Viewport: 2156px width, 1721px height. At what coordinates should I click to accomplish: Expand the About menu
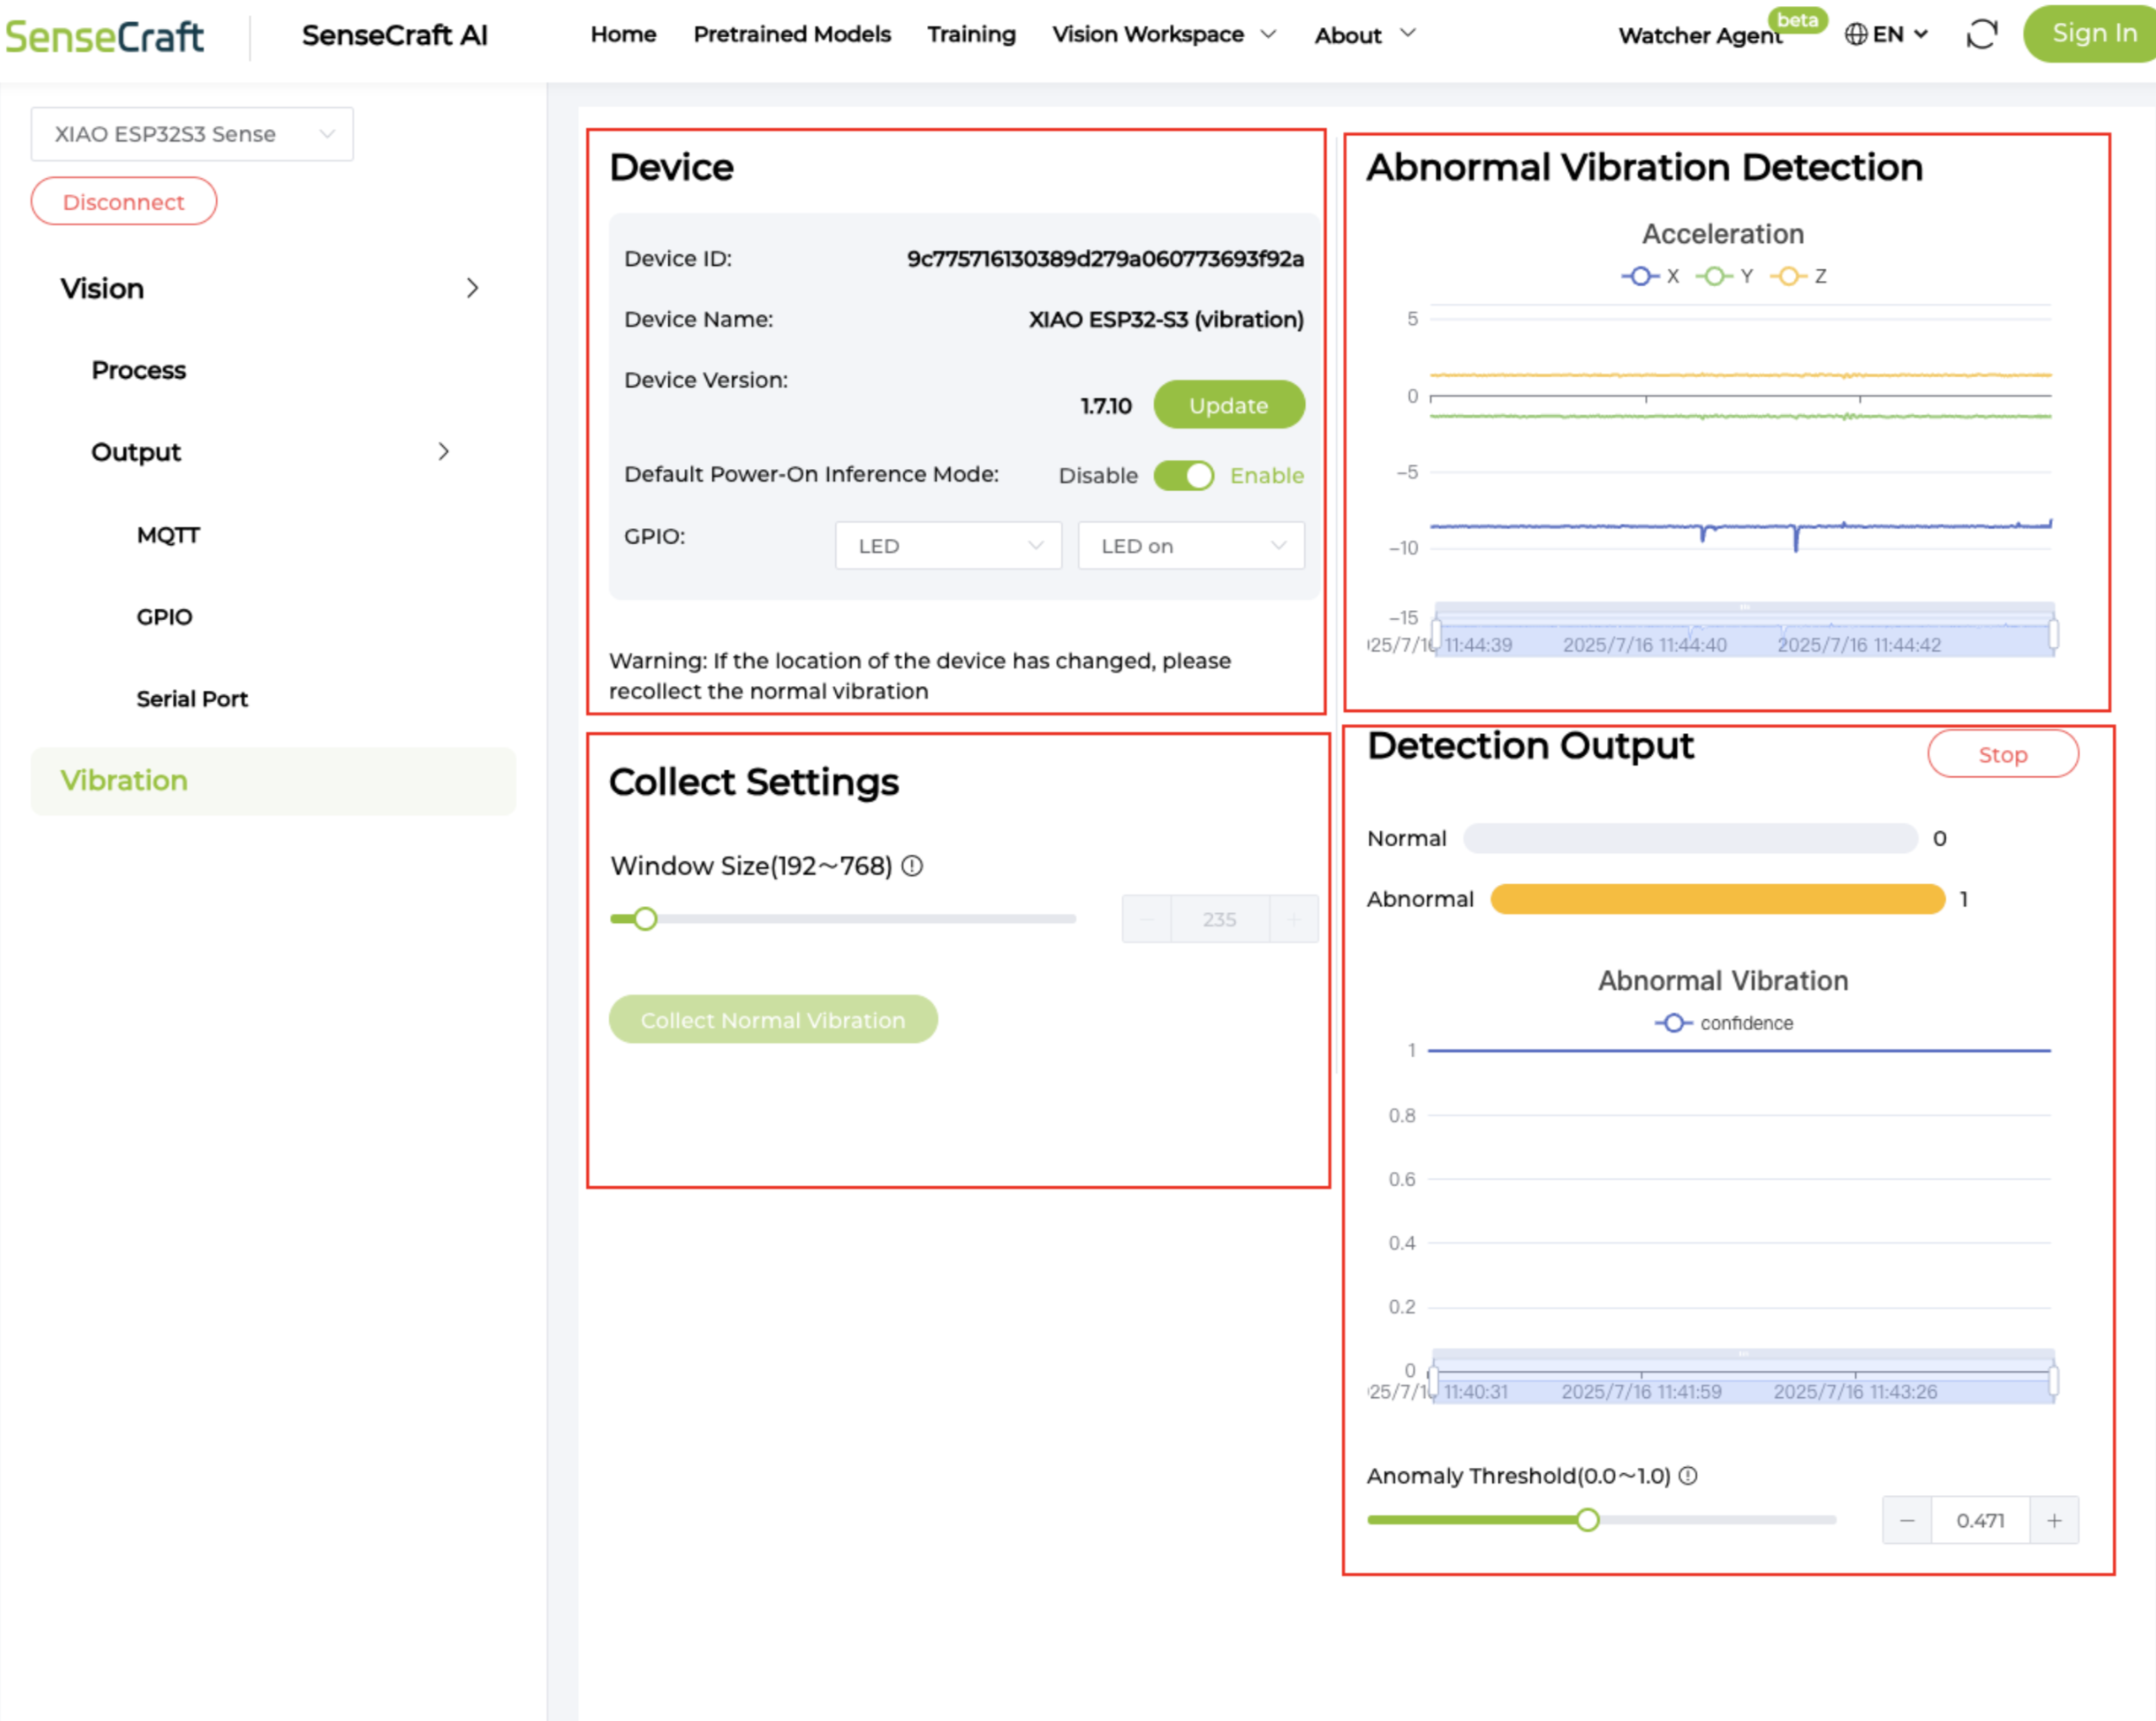pyautogui.click(x=1365, y=35)
